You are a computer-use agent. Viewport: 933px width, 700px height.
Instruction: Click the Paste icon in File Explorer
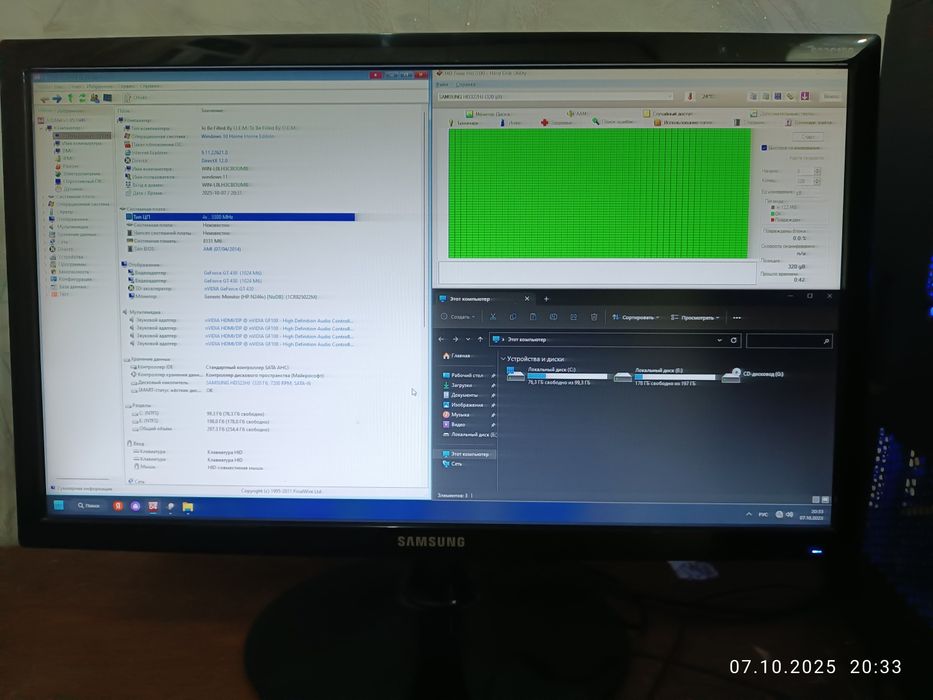(x=533, y=317)
